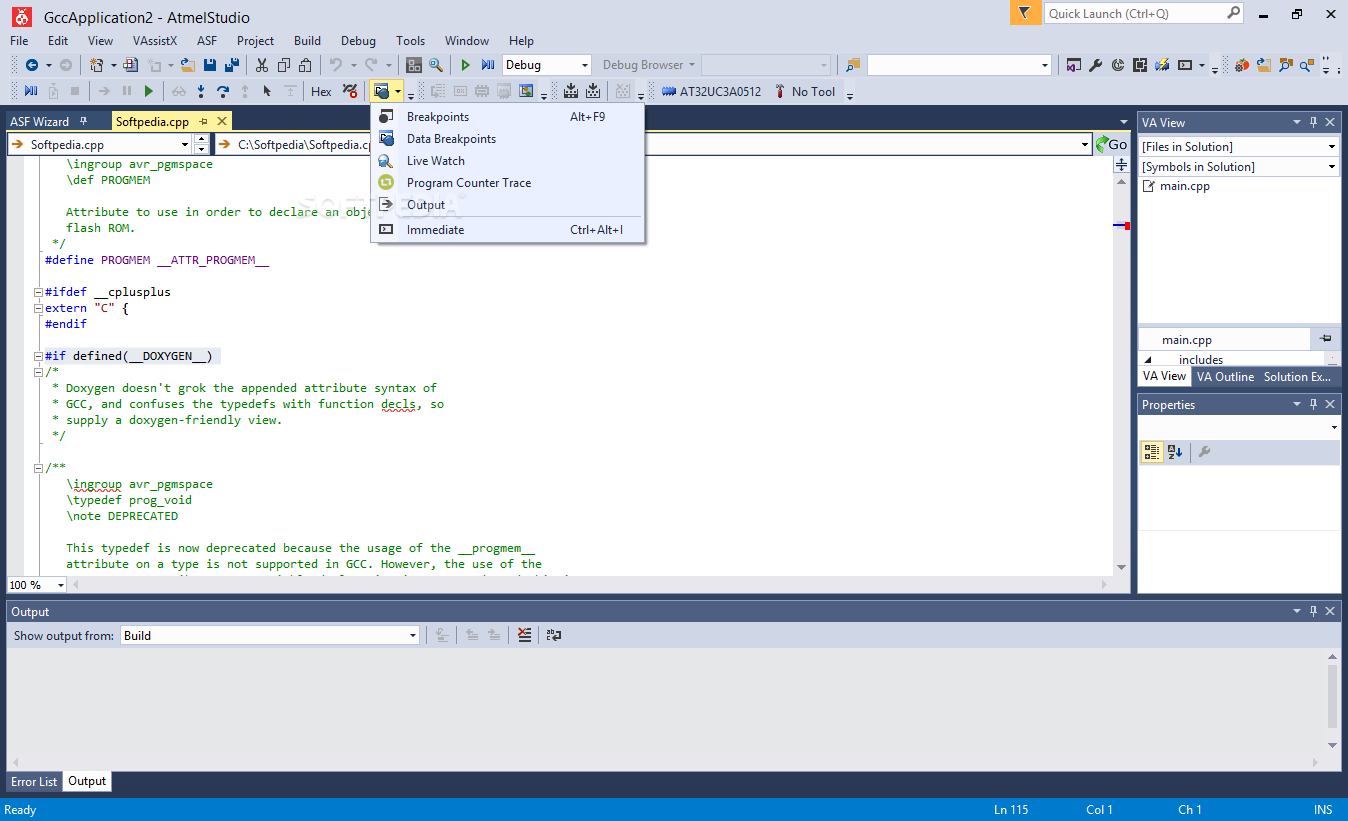Click the No Tool button
The height and width of the screenshot is (821, 1348).
(x=804, y=91)
